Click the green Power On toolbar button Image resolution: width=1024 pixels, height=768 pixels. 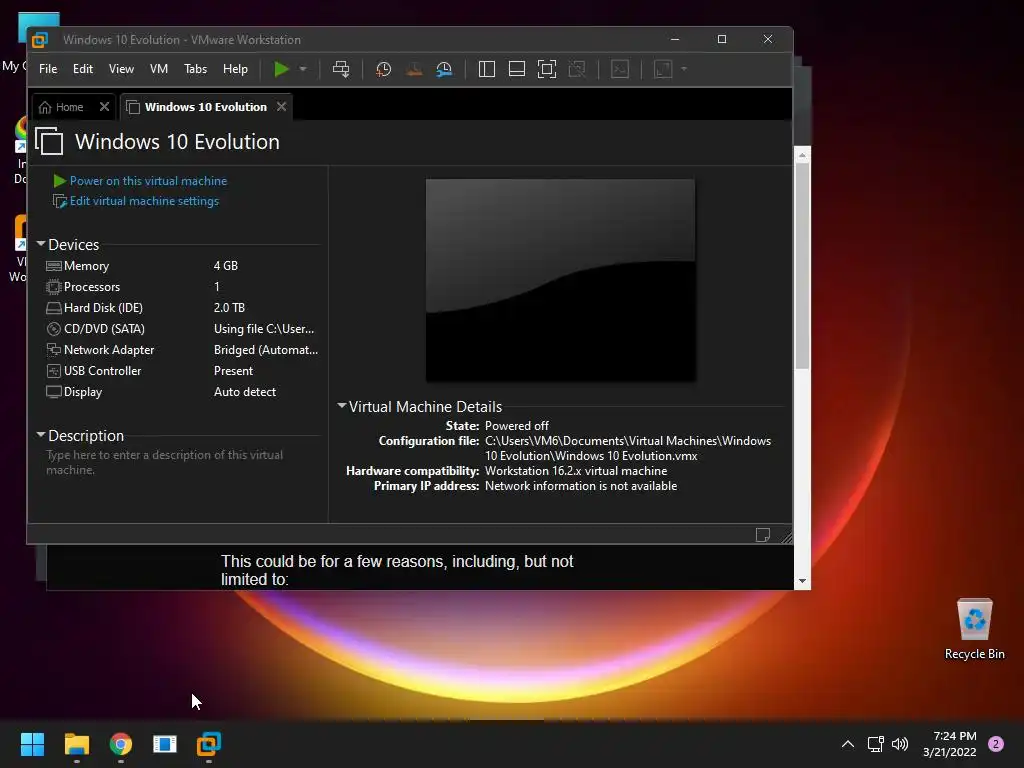coord(281,69)
